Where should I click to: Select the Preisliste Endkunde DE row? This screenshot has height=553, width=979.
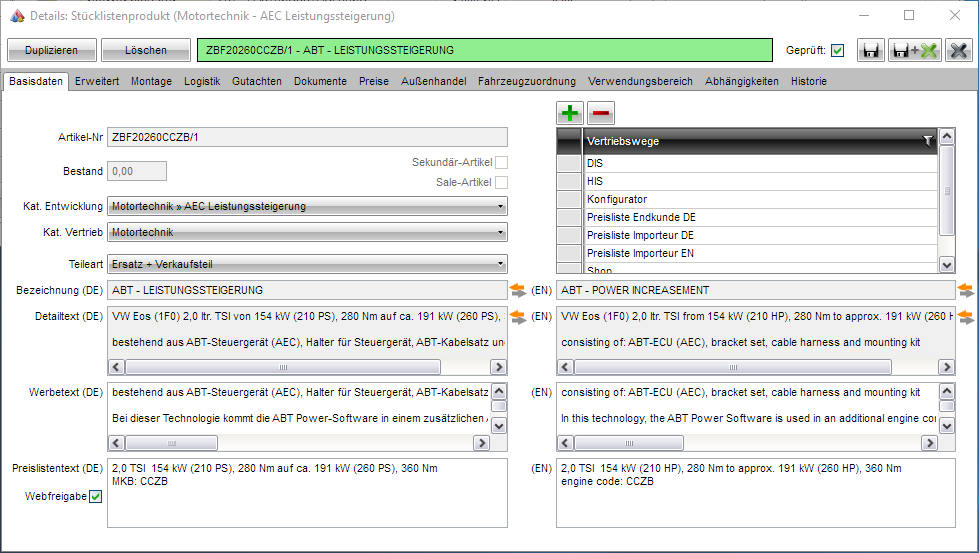760,218
